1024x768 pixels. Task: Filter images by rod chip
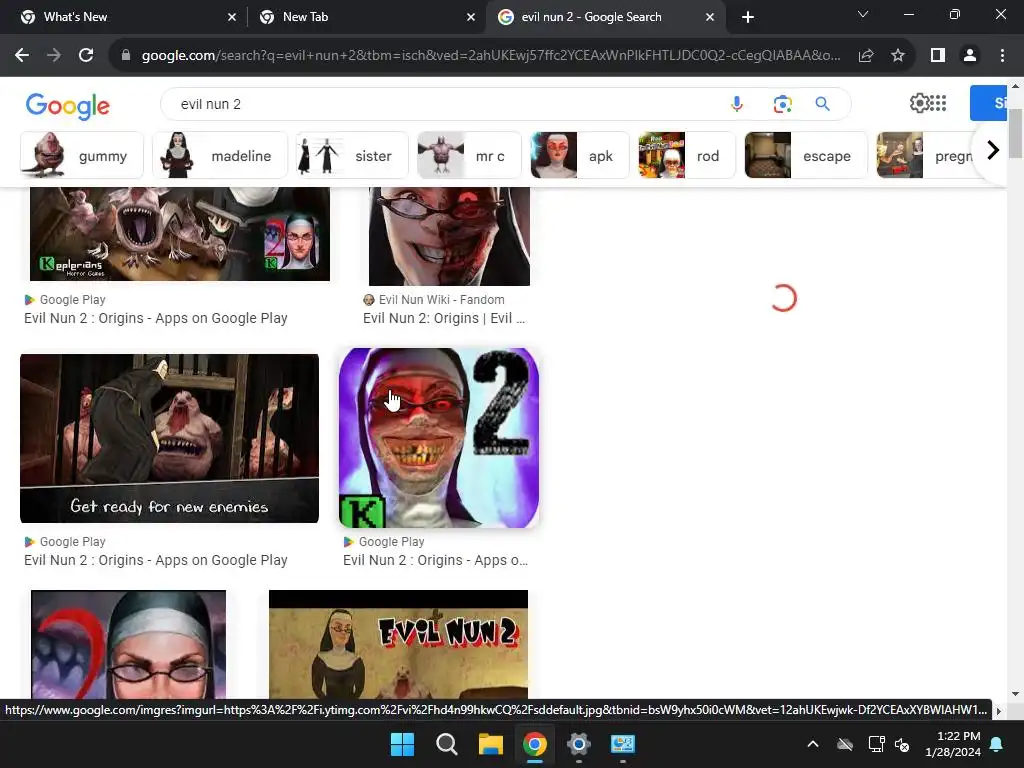point(687,155)
